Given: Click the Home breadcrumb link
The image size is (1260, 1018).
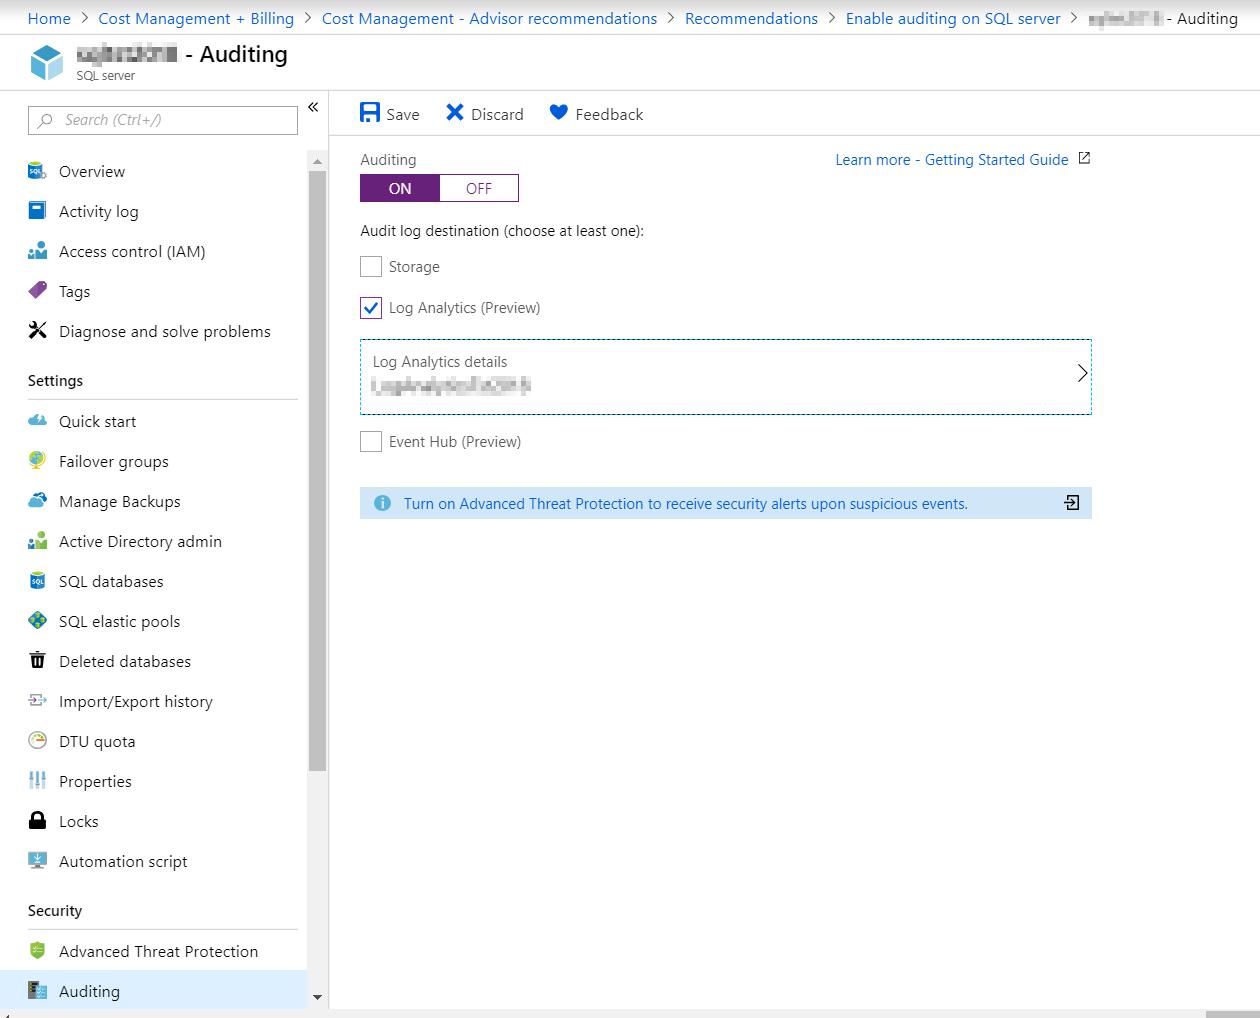Looking at the screenshot, I should pos(49,18).
